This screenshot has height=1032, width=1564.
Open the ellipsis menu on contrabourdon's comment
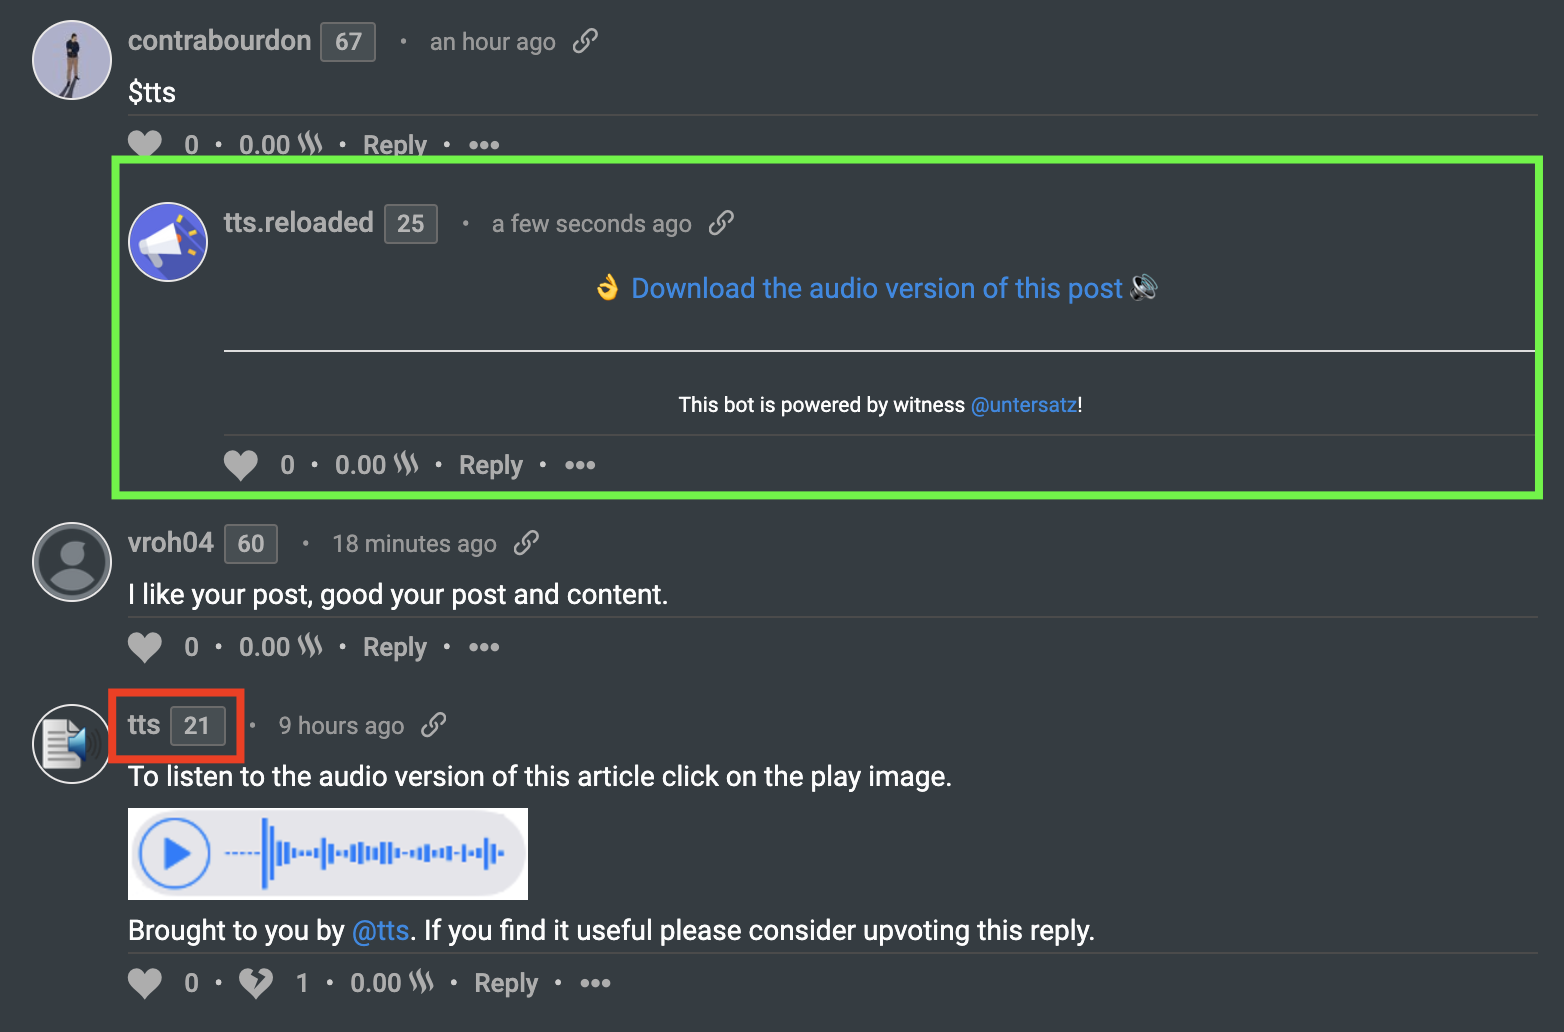pos(484,146)
